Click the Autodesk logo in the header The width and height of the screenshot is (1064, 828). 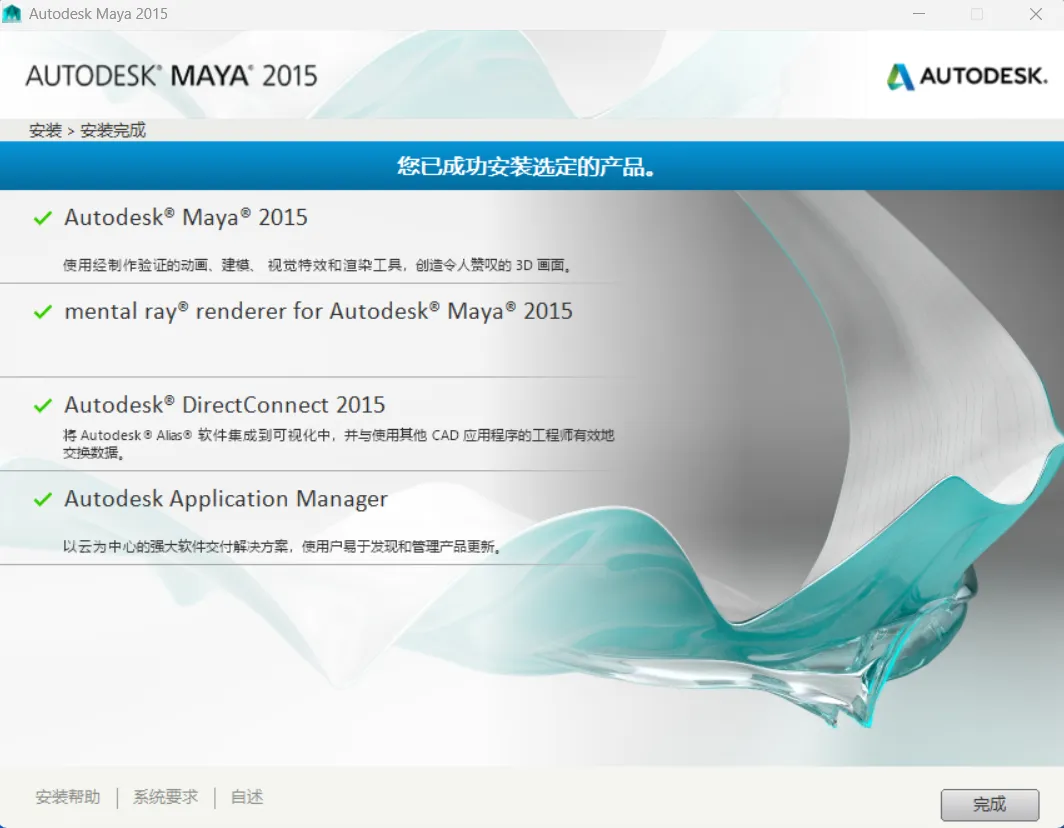click(x=967, y=76)
